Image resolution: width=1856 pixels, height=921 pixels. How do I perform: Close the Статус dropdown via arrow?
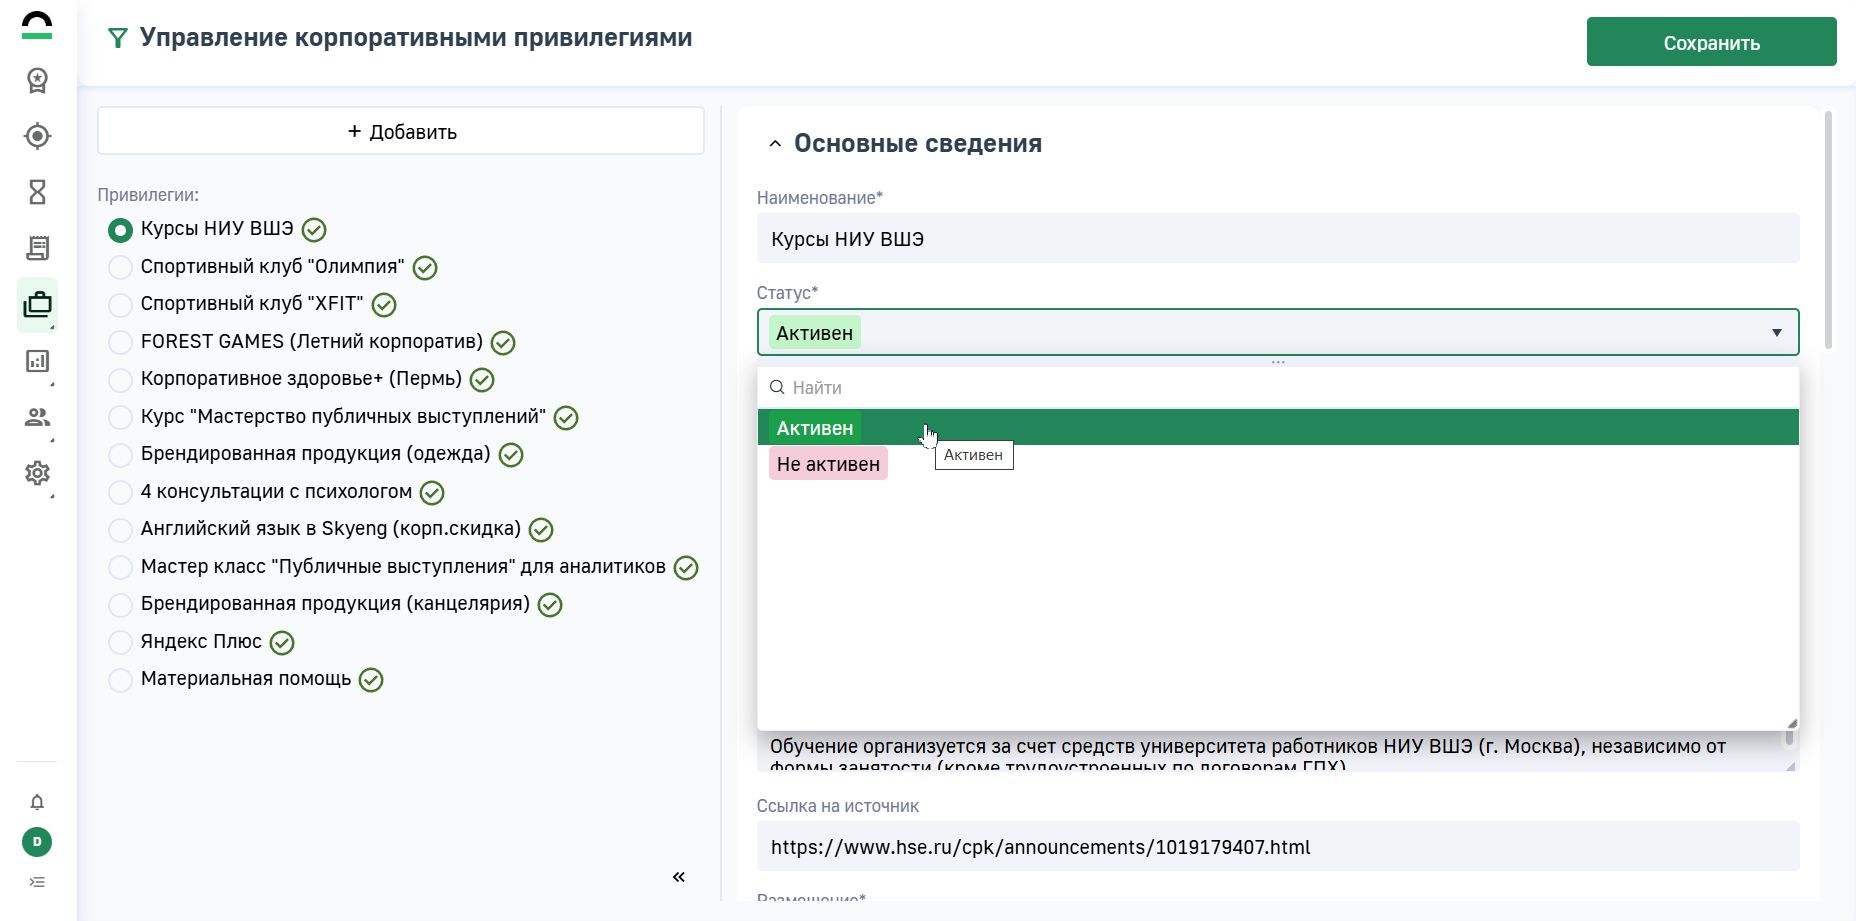[x=1776, y=333]
